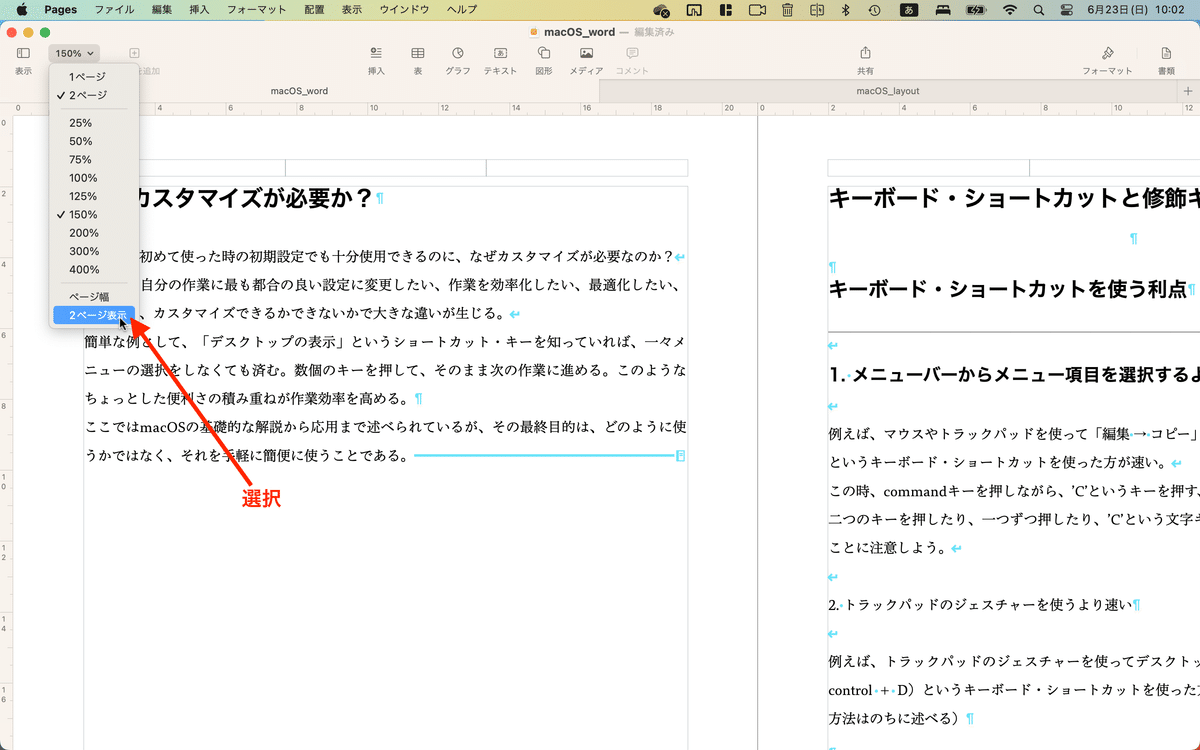Select 2ページ表示 in zoom menu
The width and height of the screenshot is (1200, 750).
click(93, 315)
